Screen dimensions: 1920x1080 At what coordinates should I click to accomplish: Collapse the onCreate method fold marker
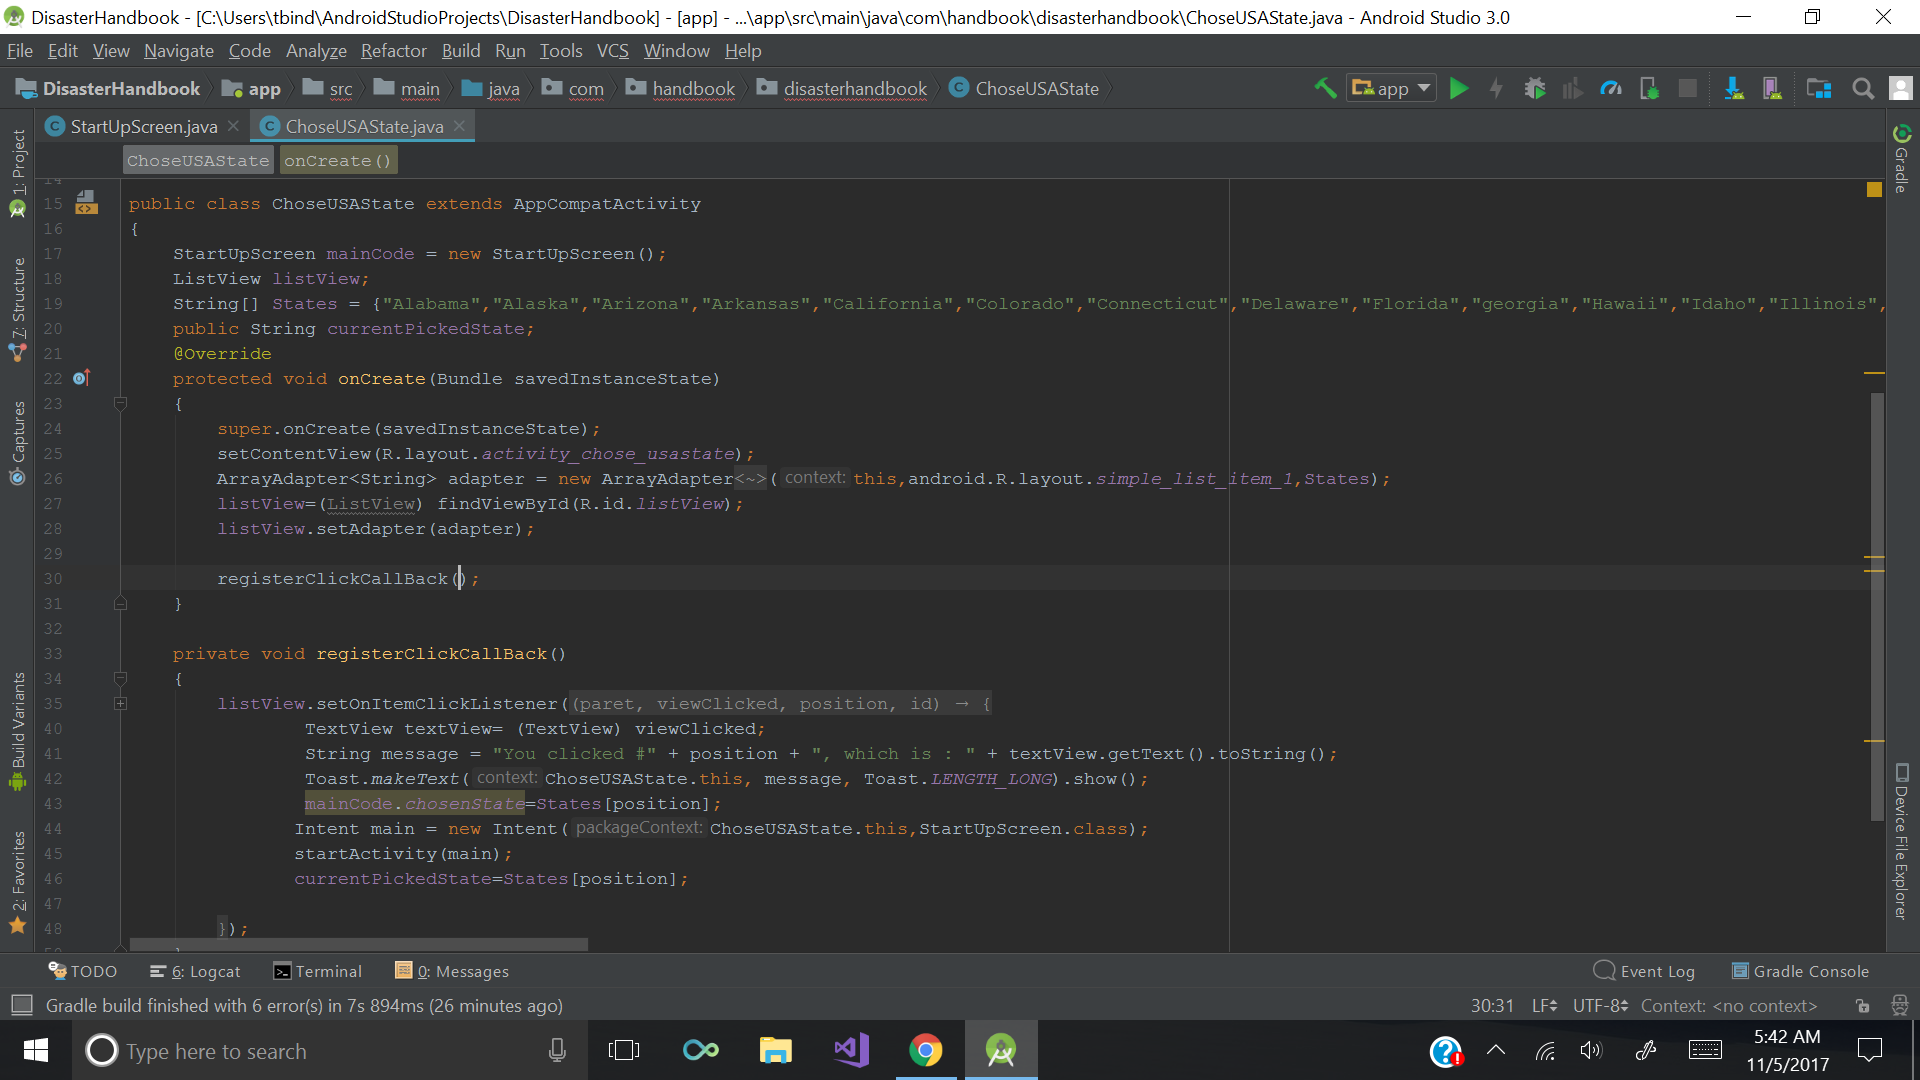pyautogui.click(x=120, y=404)
